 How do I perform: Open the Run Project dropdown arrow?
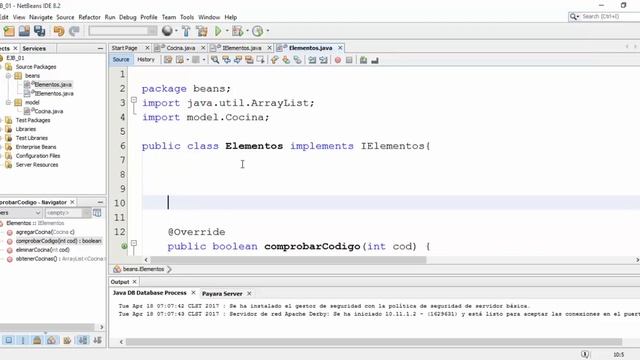227,31
